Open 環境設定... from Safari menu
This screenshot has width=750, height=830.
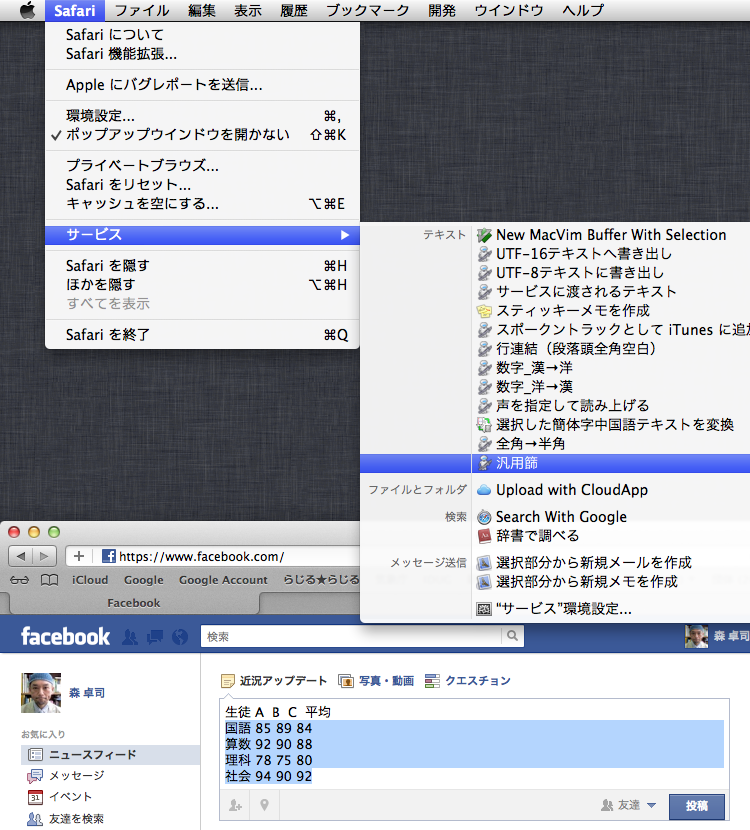[202, 116]
